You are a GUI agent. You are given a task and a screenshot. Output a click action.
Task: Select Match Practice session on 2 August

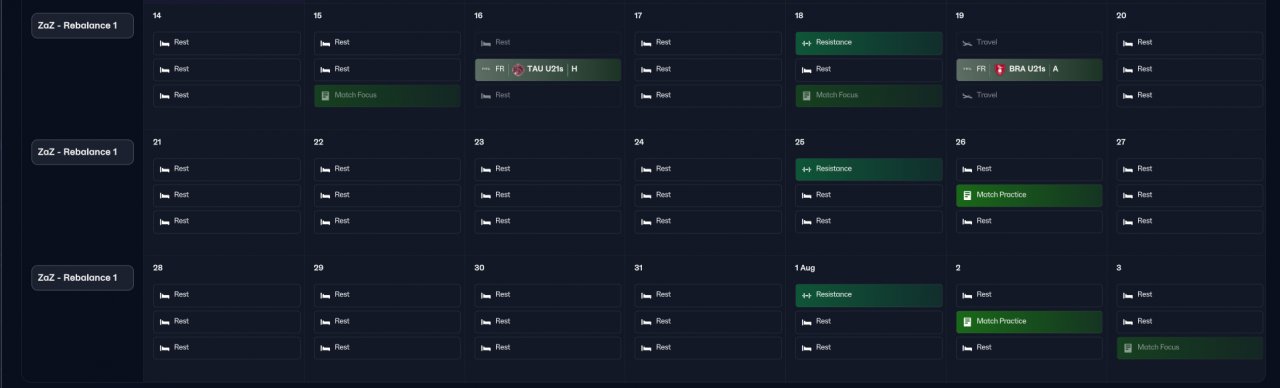[1030, 321]
